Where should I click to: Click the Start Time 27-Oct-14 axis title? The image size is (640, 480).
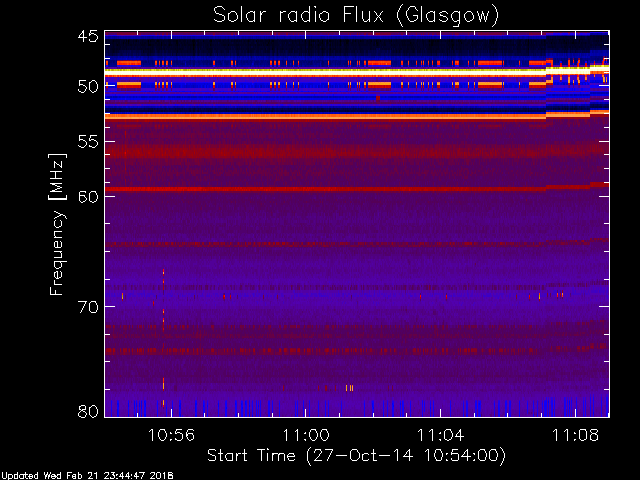point(356,456)
